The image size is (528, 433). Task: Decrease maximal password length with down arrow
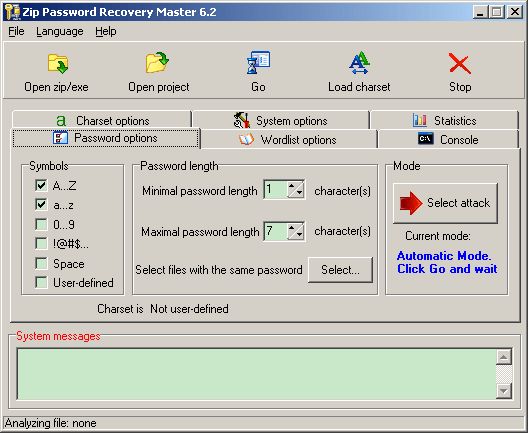299,235
